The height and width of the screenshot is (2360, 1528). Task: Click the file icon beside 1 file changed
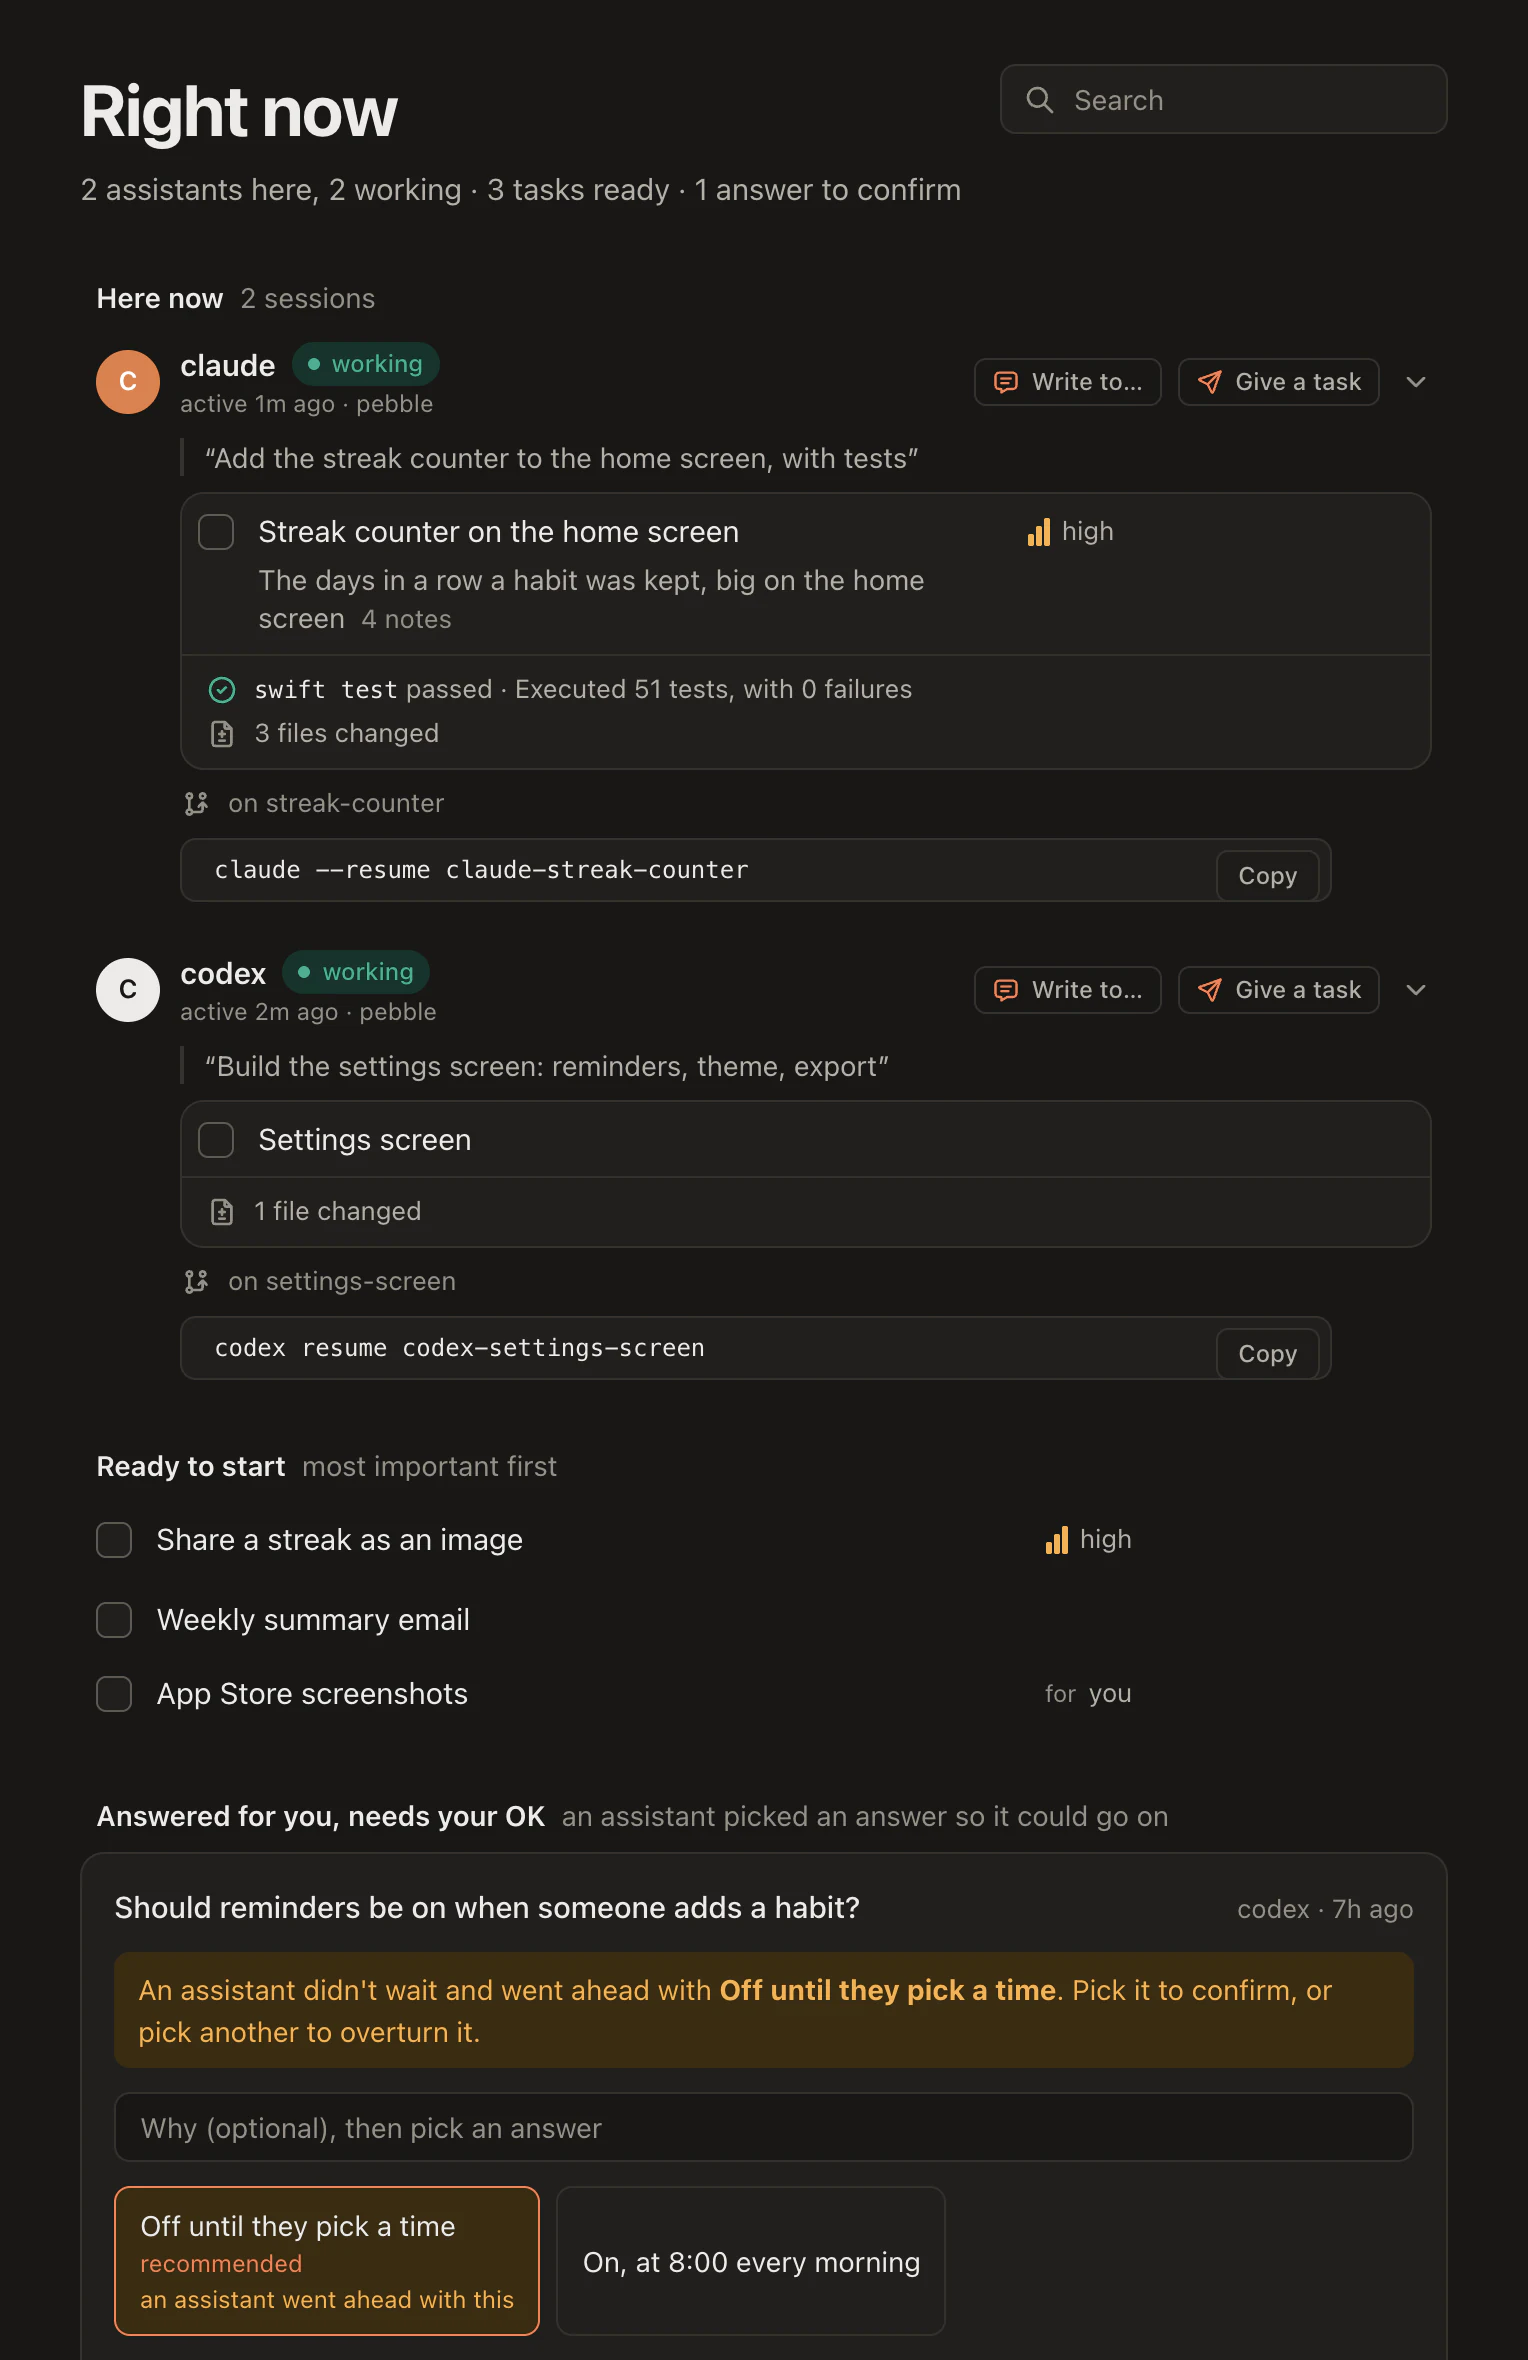tap(222, 1212)
